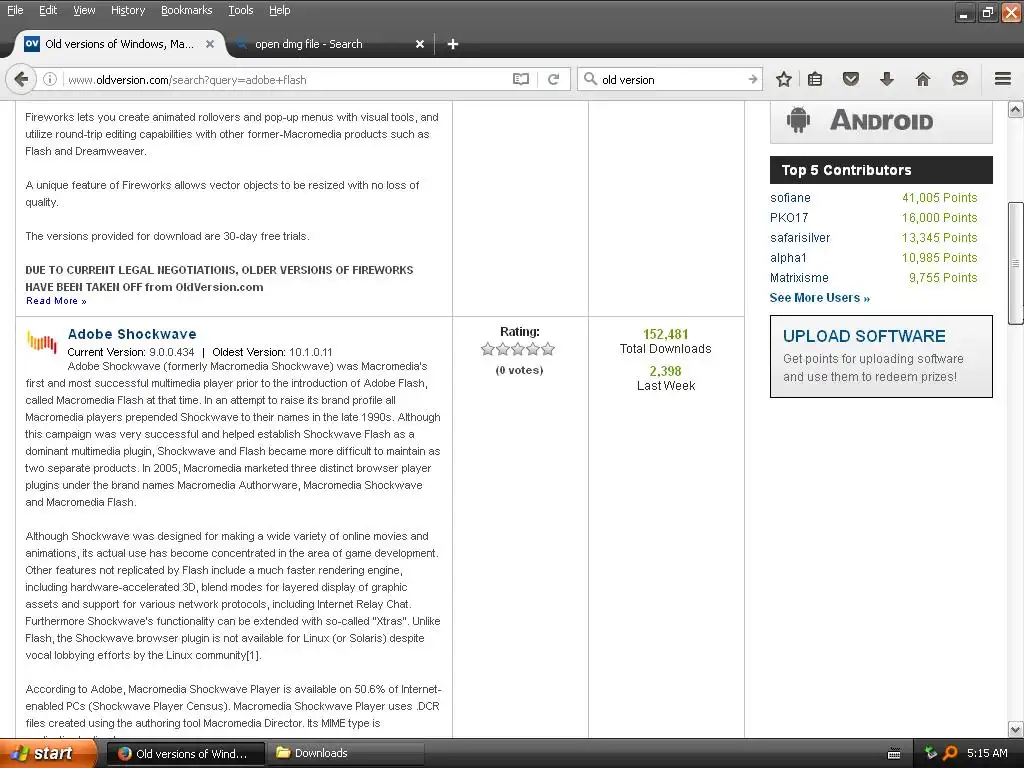1024x768 pixels.
Task: Click the 152,481 total downloads number
Action: (x=665, y=334)
